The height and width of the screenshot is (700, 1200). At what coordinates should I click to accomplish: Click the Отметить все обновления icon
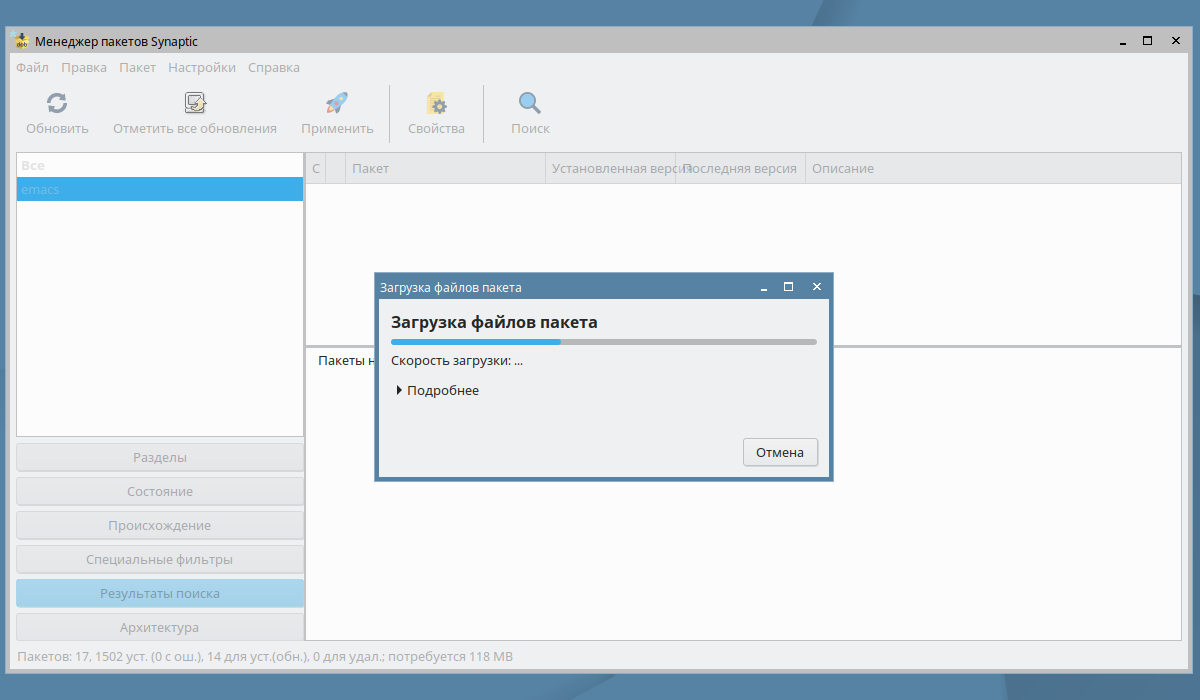pos(195,103)
